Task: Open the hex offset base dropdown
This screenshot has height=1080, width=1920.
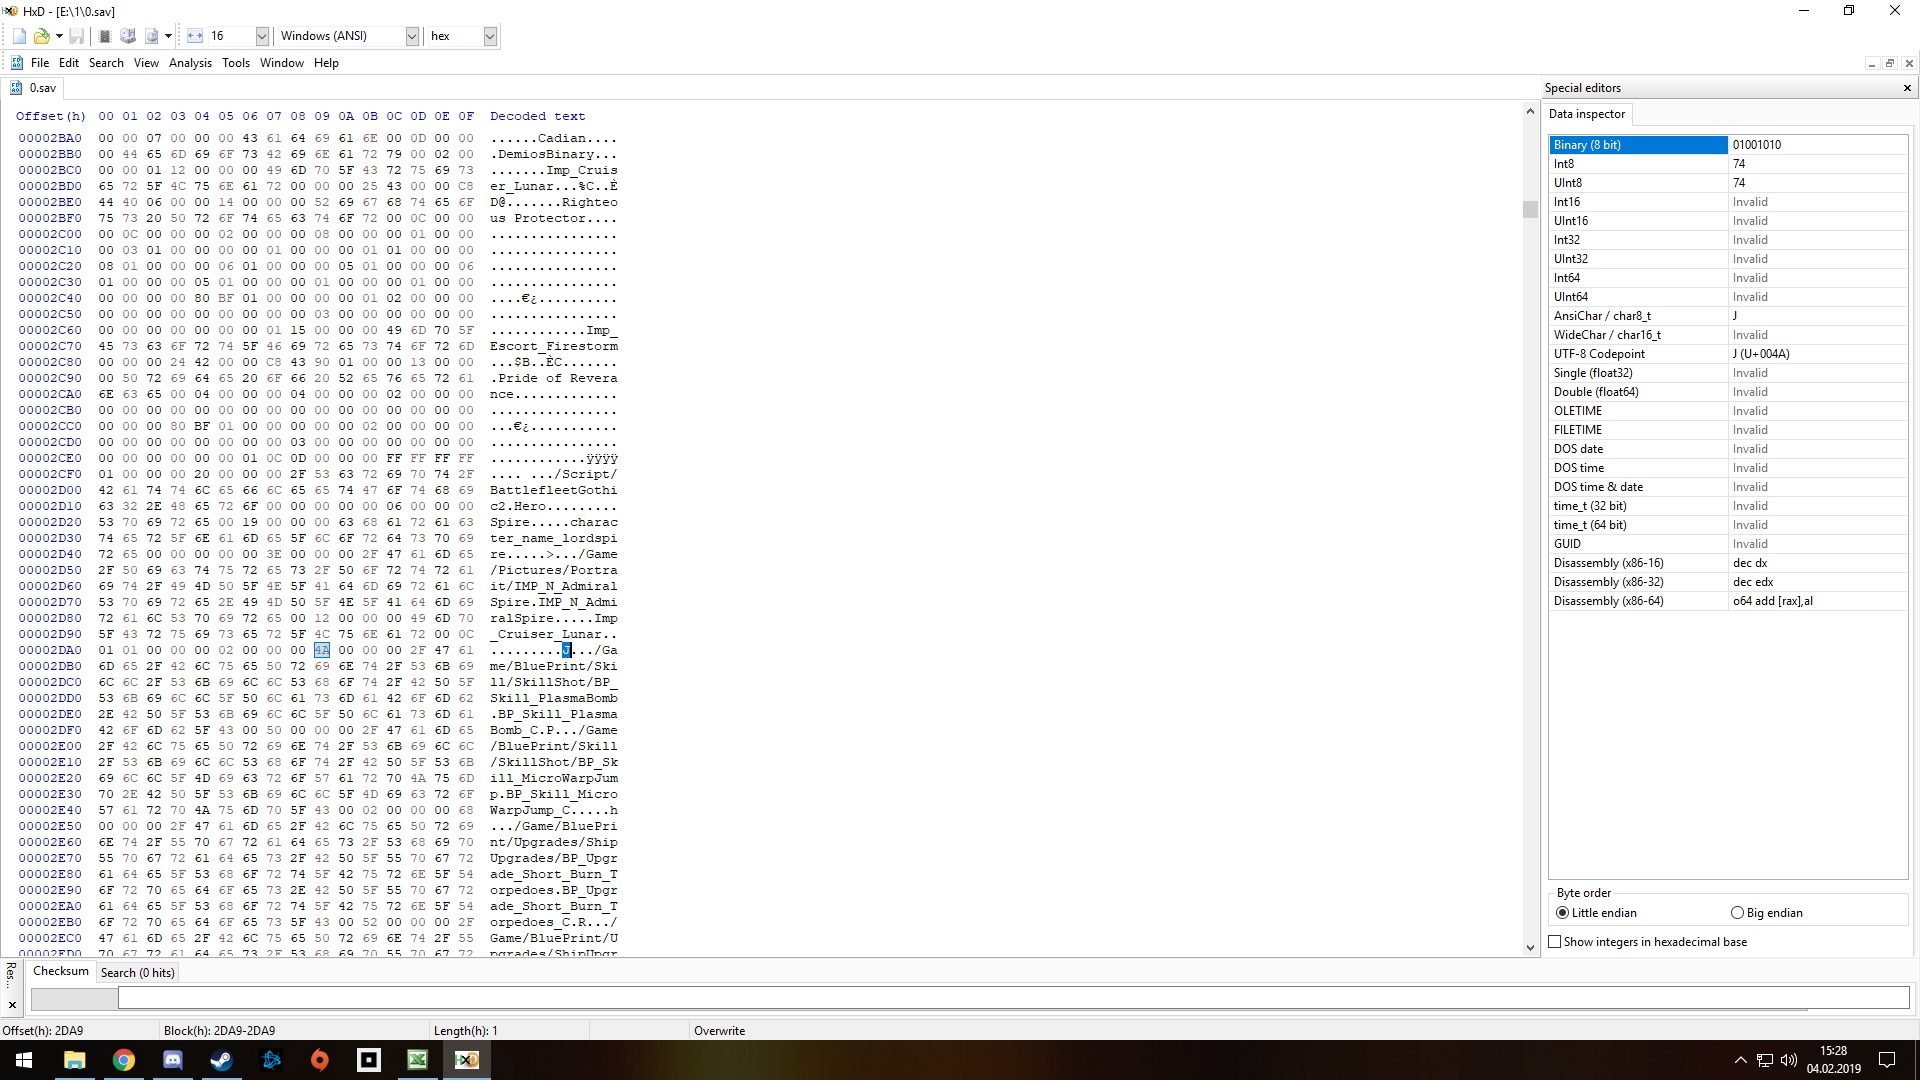Action: coord(489,36)
